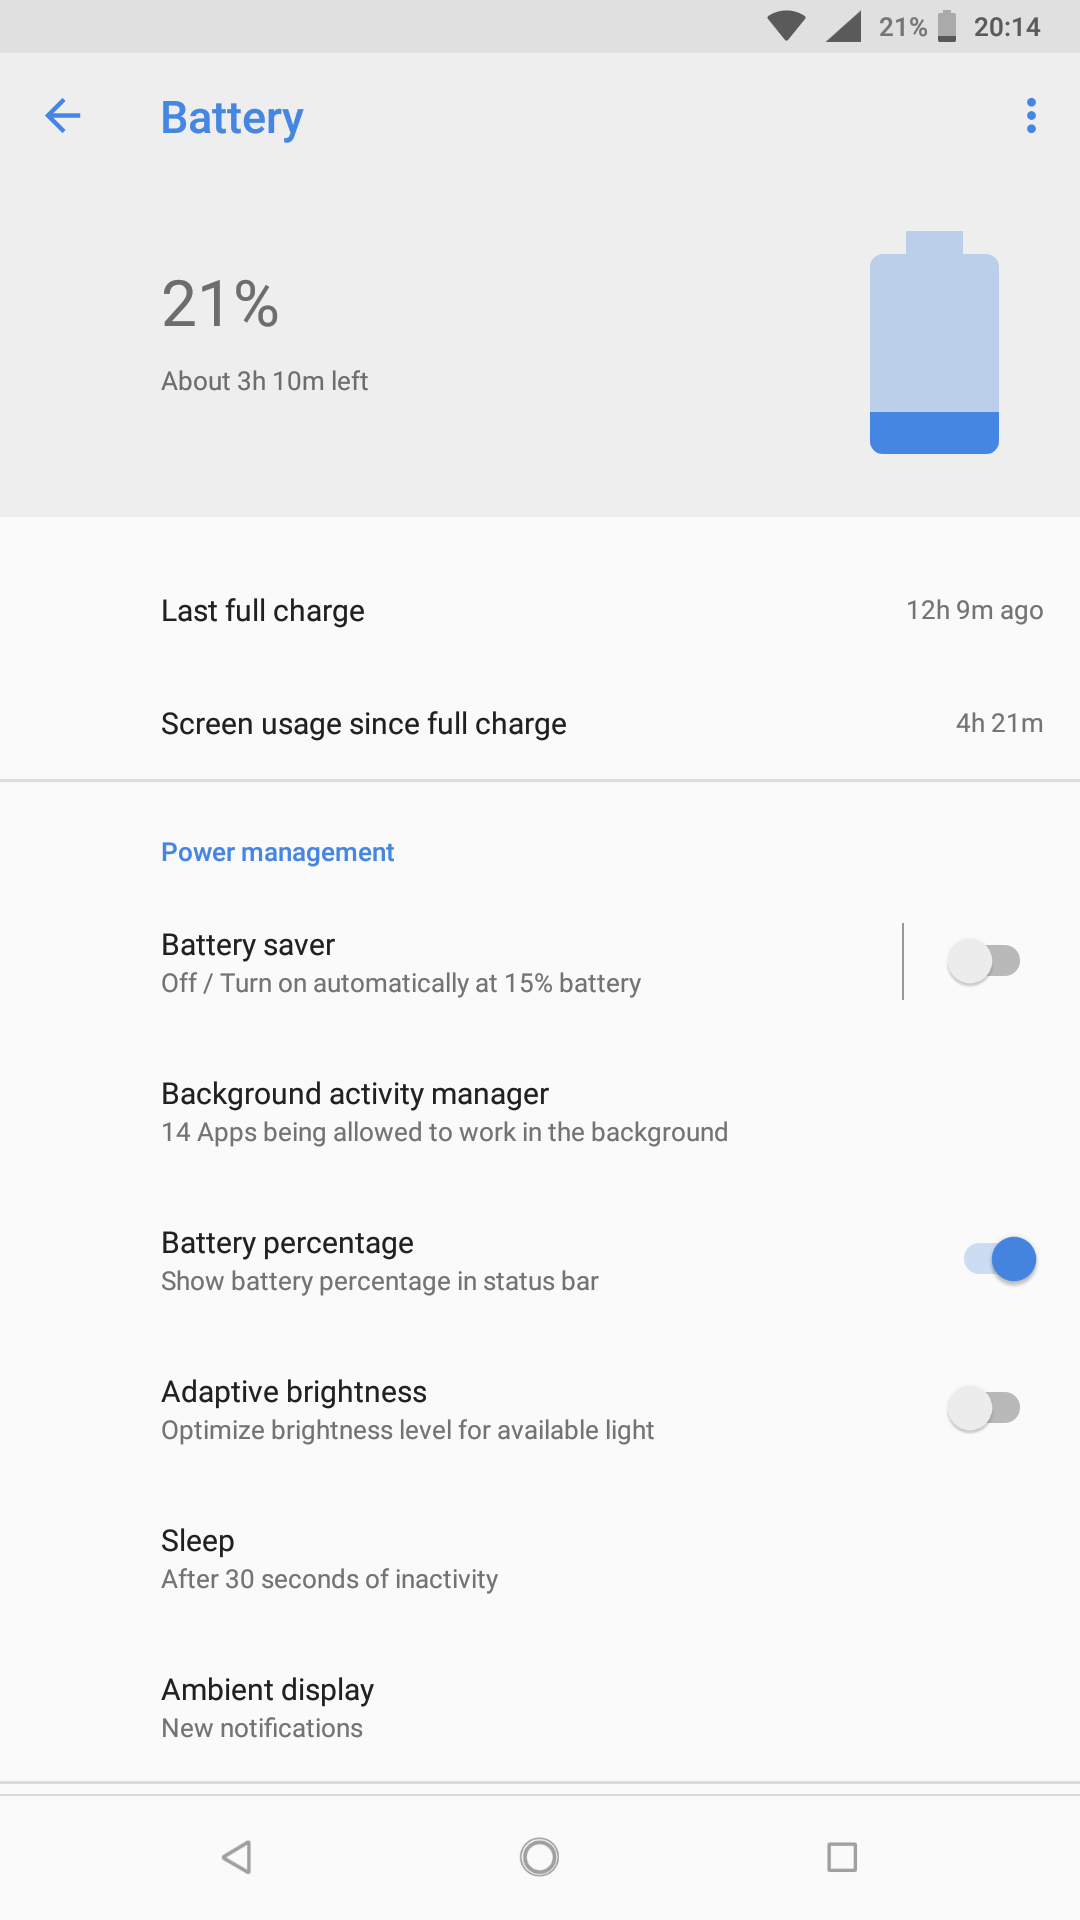Disable the Battery percentage switch
The height and width of the screenshot is (1920, 1080).
pyautogui.click(x=1000, y=1259)
